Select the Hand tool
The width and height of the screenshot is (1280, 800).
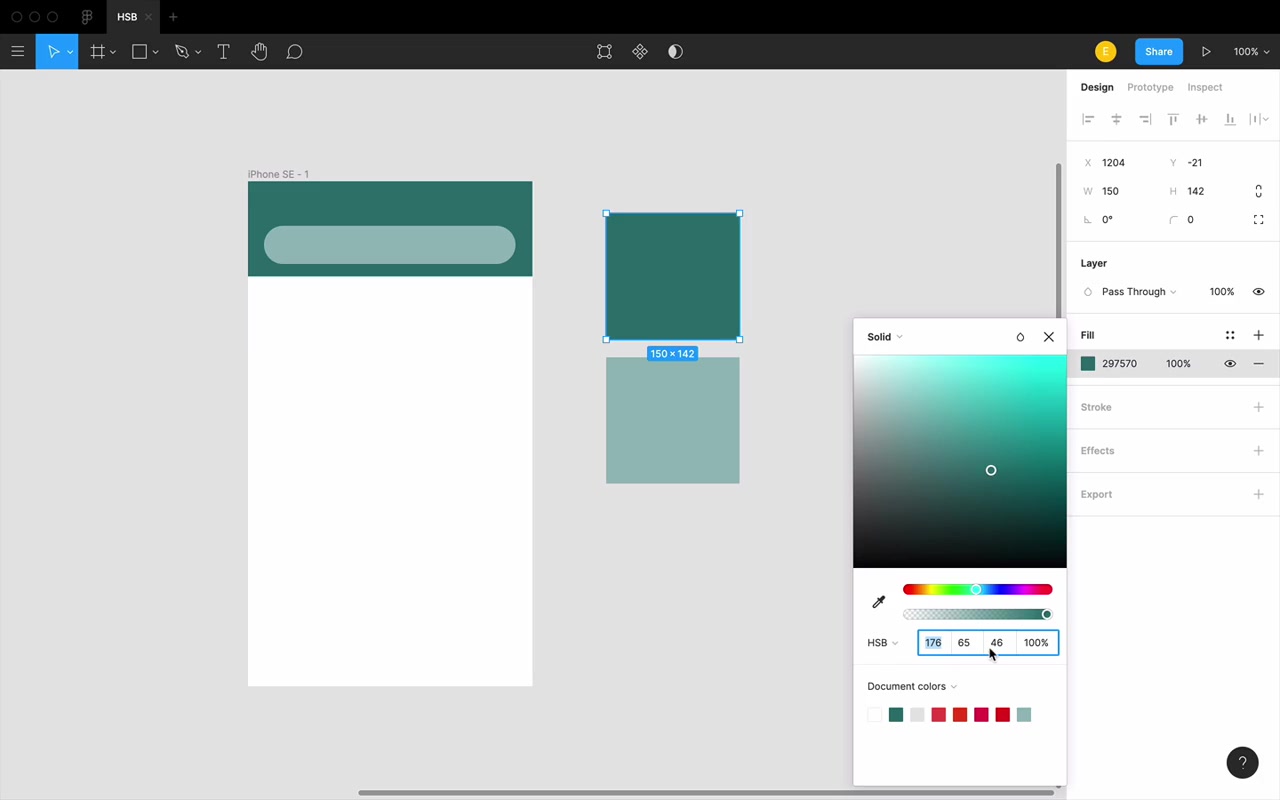click(259, 52)
